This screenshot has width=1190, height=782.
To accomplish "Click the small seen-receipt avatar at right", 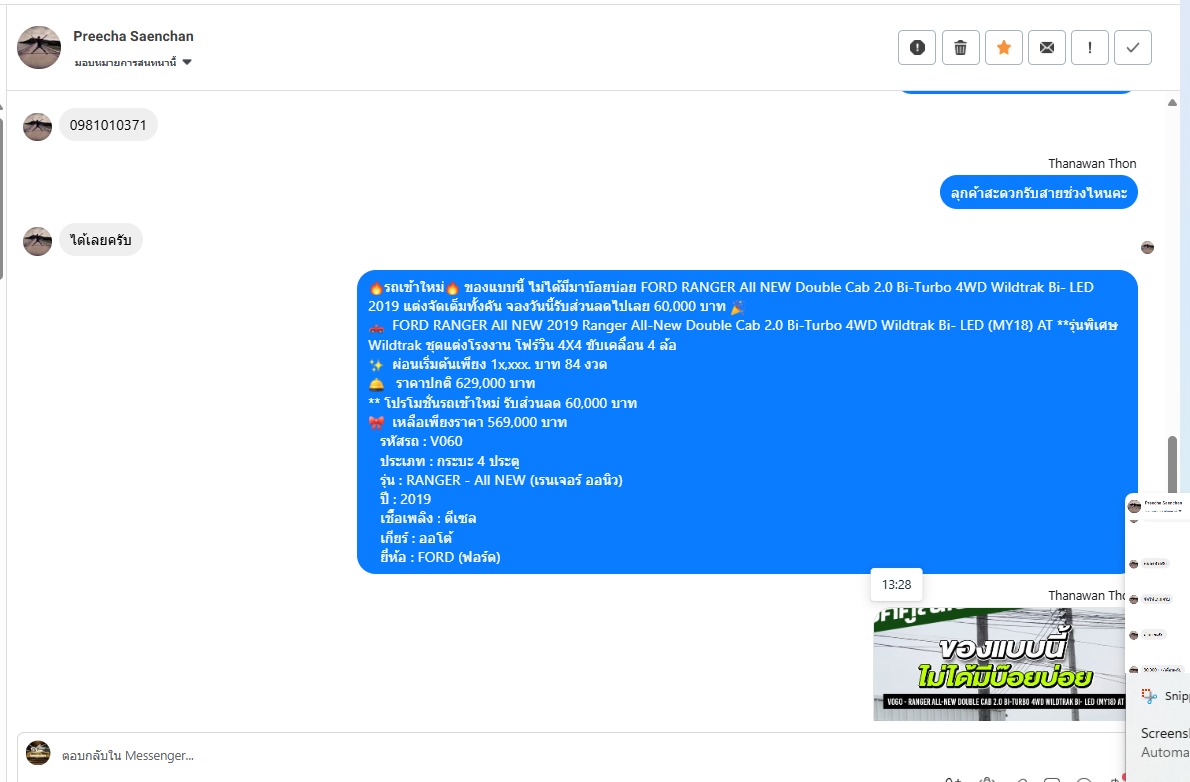I will click(x=1147, y=248).
